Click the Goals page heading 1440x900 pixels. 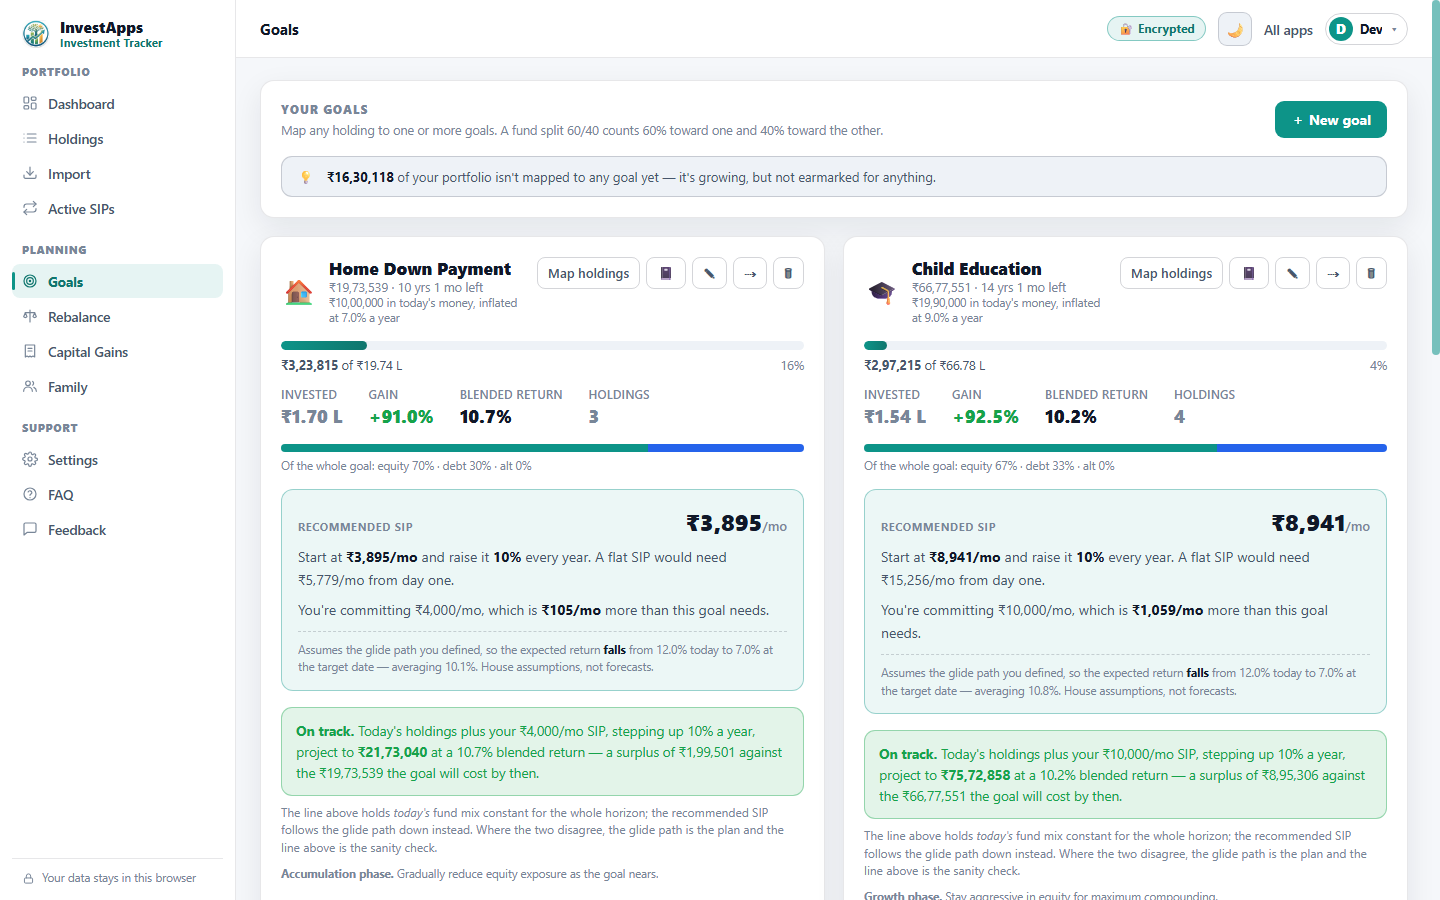(279, 30)
